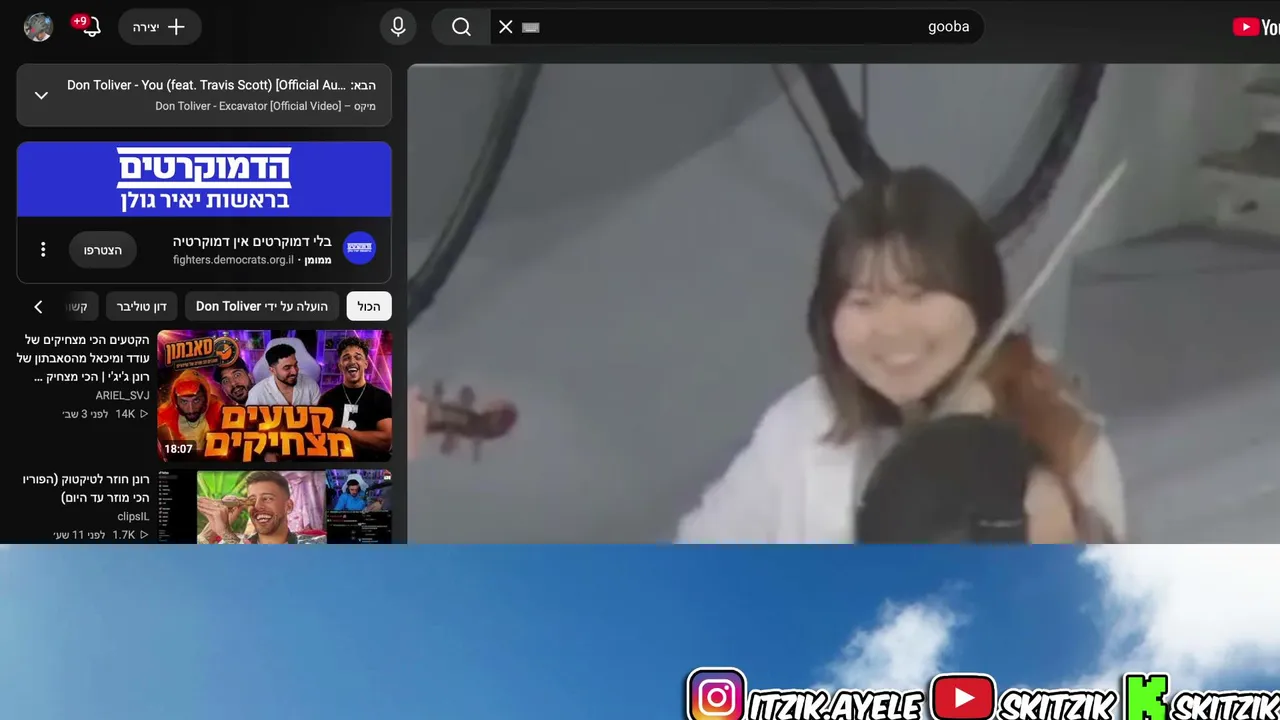The image size is (1280, 720).
Task: Go to the ARIEL_SVJ channel
Action: click(x=122, y=396)
